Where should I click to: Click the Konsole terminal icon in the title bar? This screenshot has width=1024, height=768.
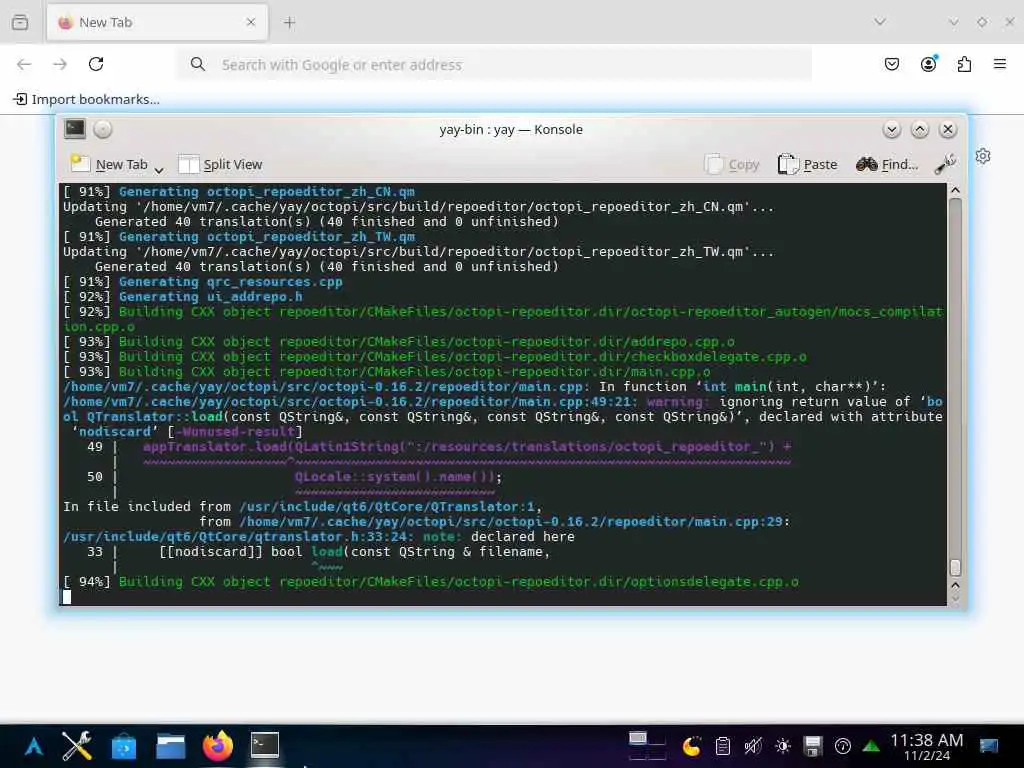coord(74,129)
